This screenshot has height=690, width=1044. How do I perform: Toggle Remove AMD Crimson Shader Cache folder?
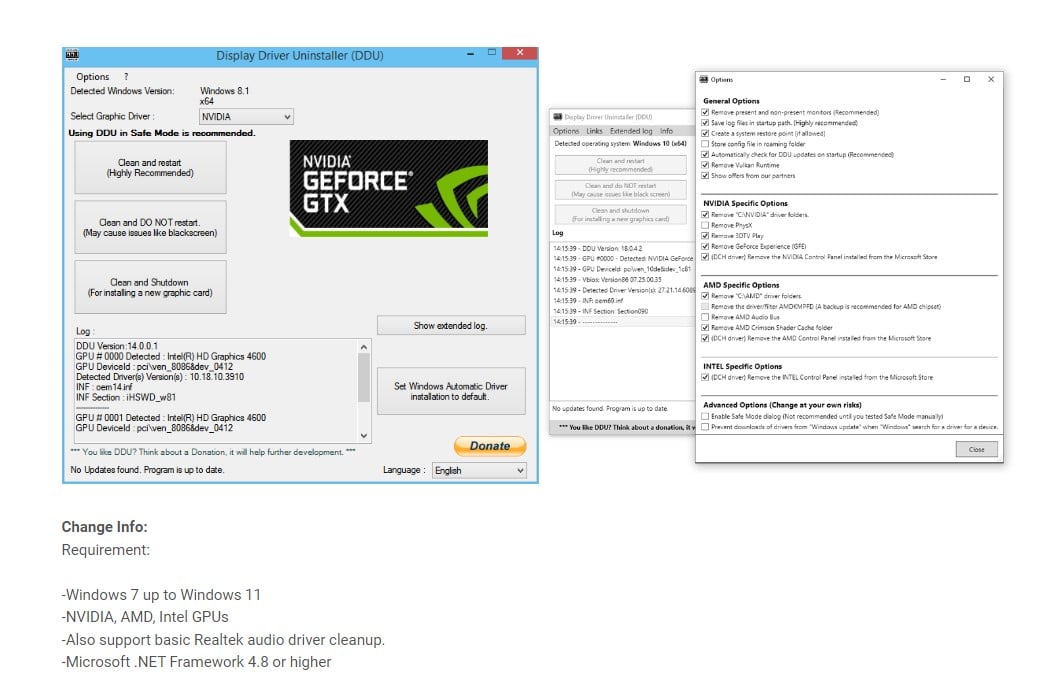pyautogui.click(x=705, y=328)
